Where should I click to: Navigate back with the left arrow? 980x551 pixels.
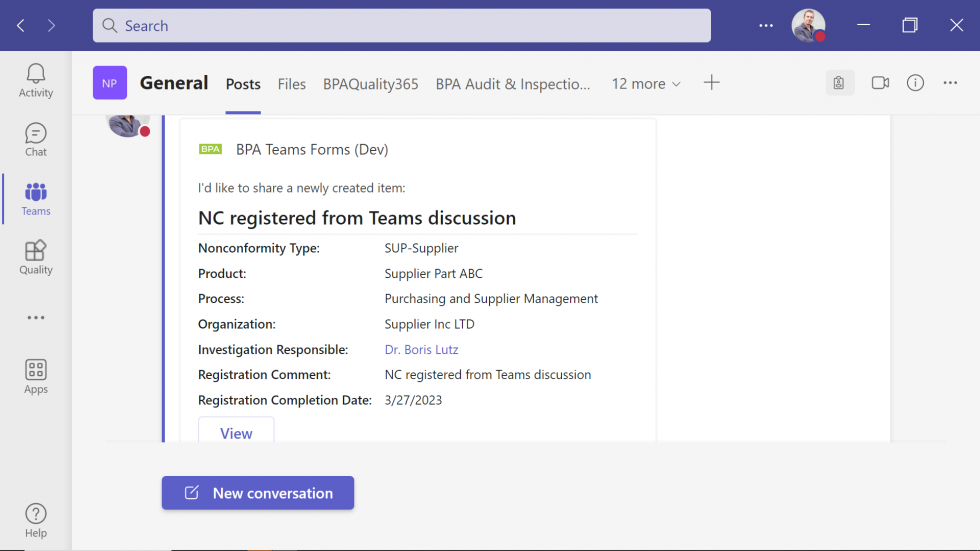pyautogui.click(x=21, y=25)
